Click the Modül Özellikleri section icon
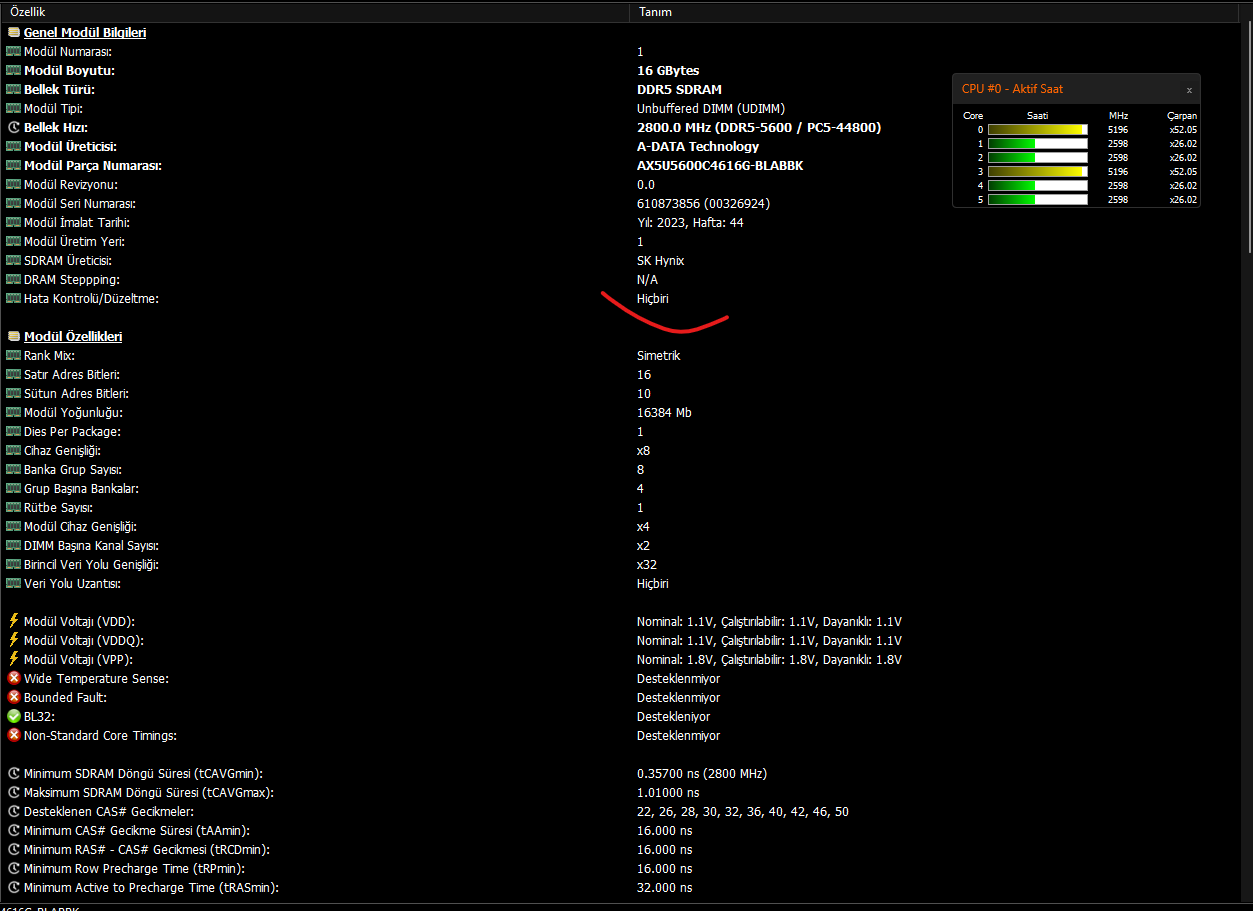Image resolution: width=1253 pixels, height=911 pixels. (x=14, y=336)
